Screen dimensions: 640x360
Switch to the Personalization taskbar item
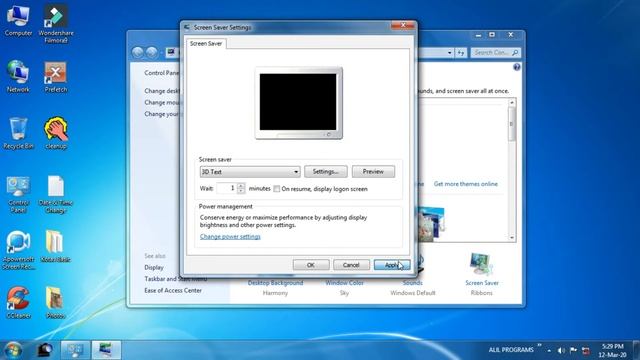point(106,350)
